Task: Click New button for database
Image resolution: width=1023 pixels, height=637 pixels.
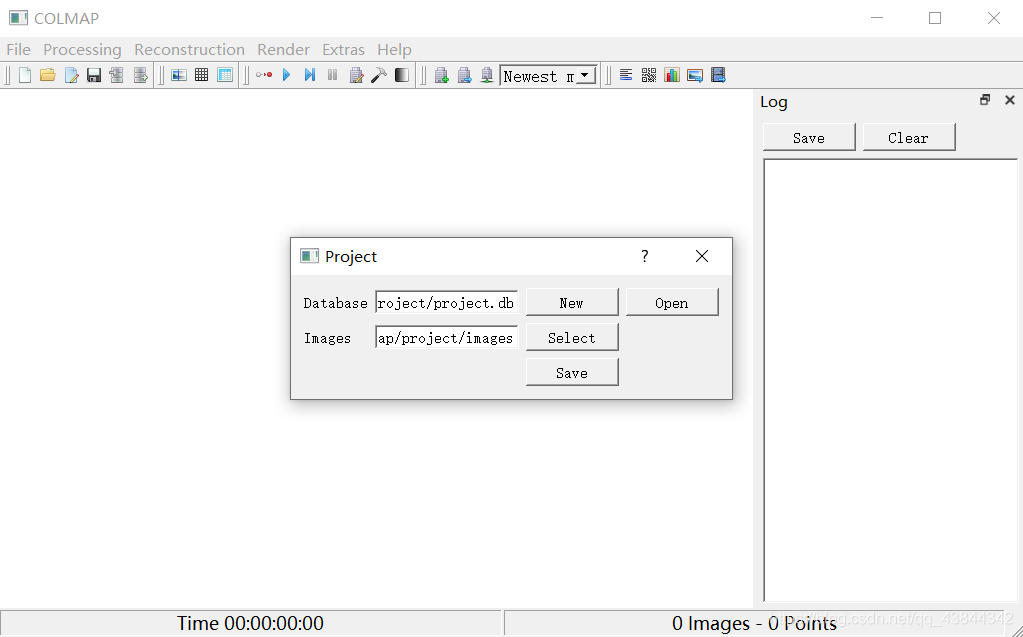Action: (572, 302)
